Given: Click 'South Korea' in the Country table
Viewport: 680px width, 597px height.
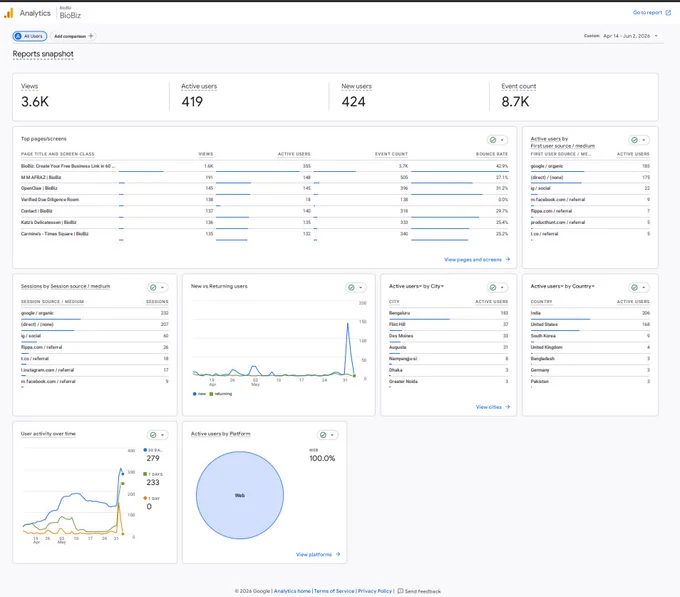Looking at the screenshot, I should point(543,336).
